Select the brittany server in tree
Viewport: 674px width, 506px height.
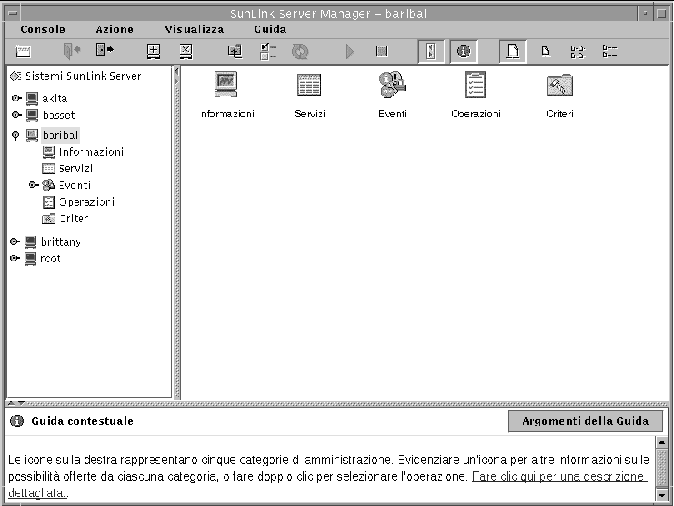click(61, 242)
